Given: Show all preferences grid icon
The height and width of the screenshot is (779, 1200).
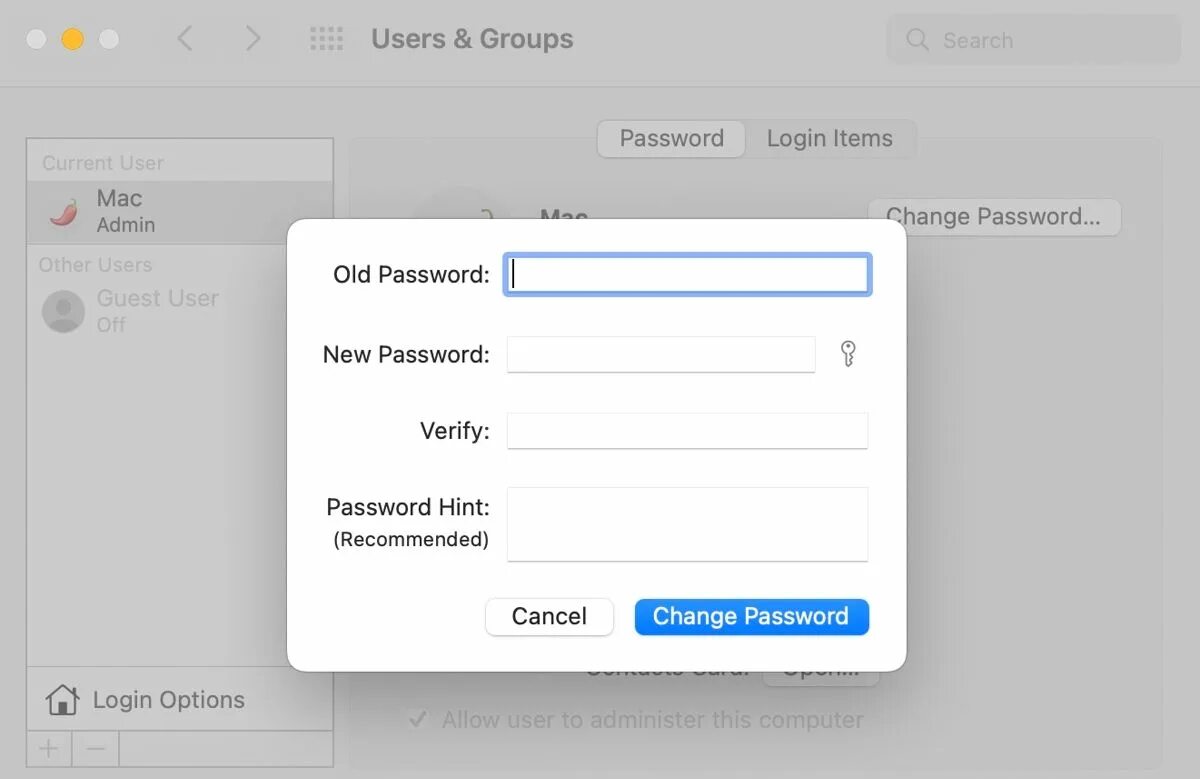Looking at the screenshot, I should [x=326, y=39].
